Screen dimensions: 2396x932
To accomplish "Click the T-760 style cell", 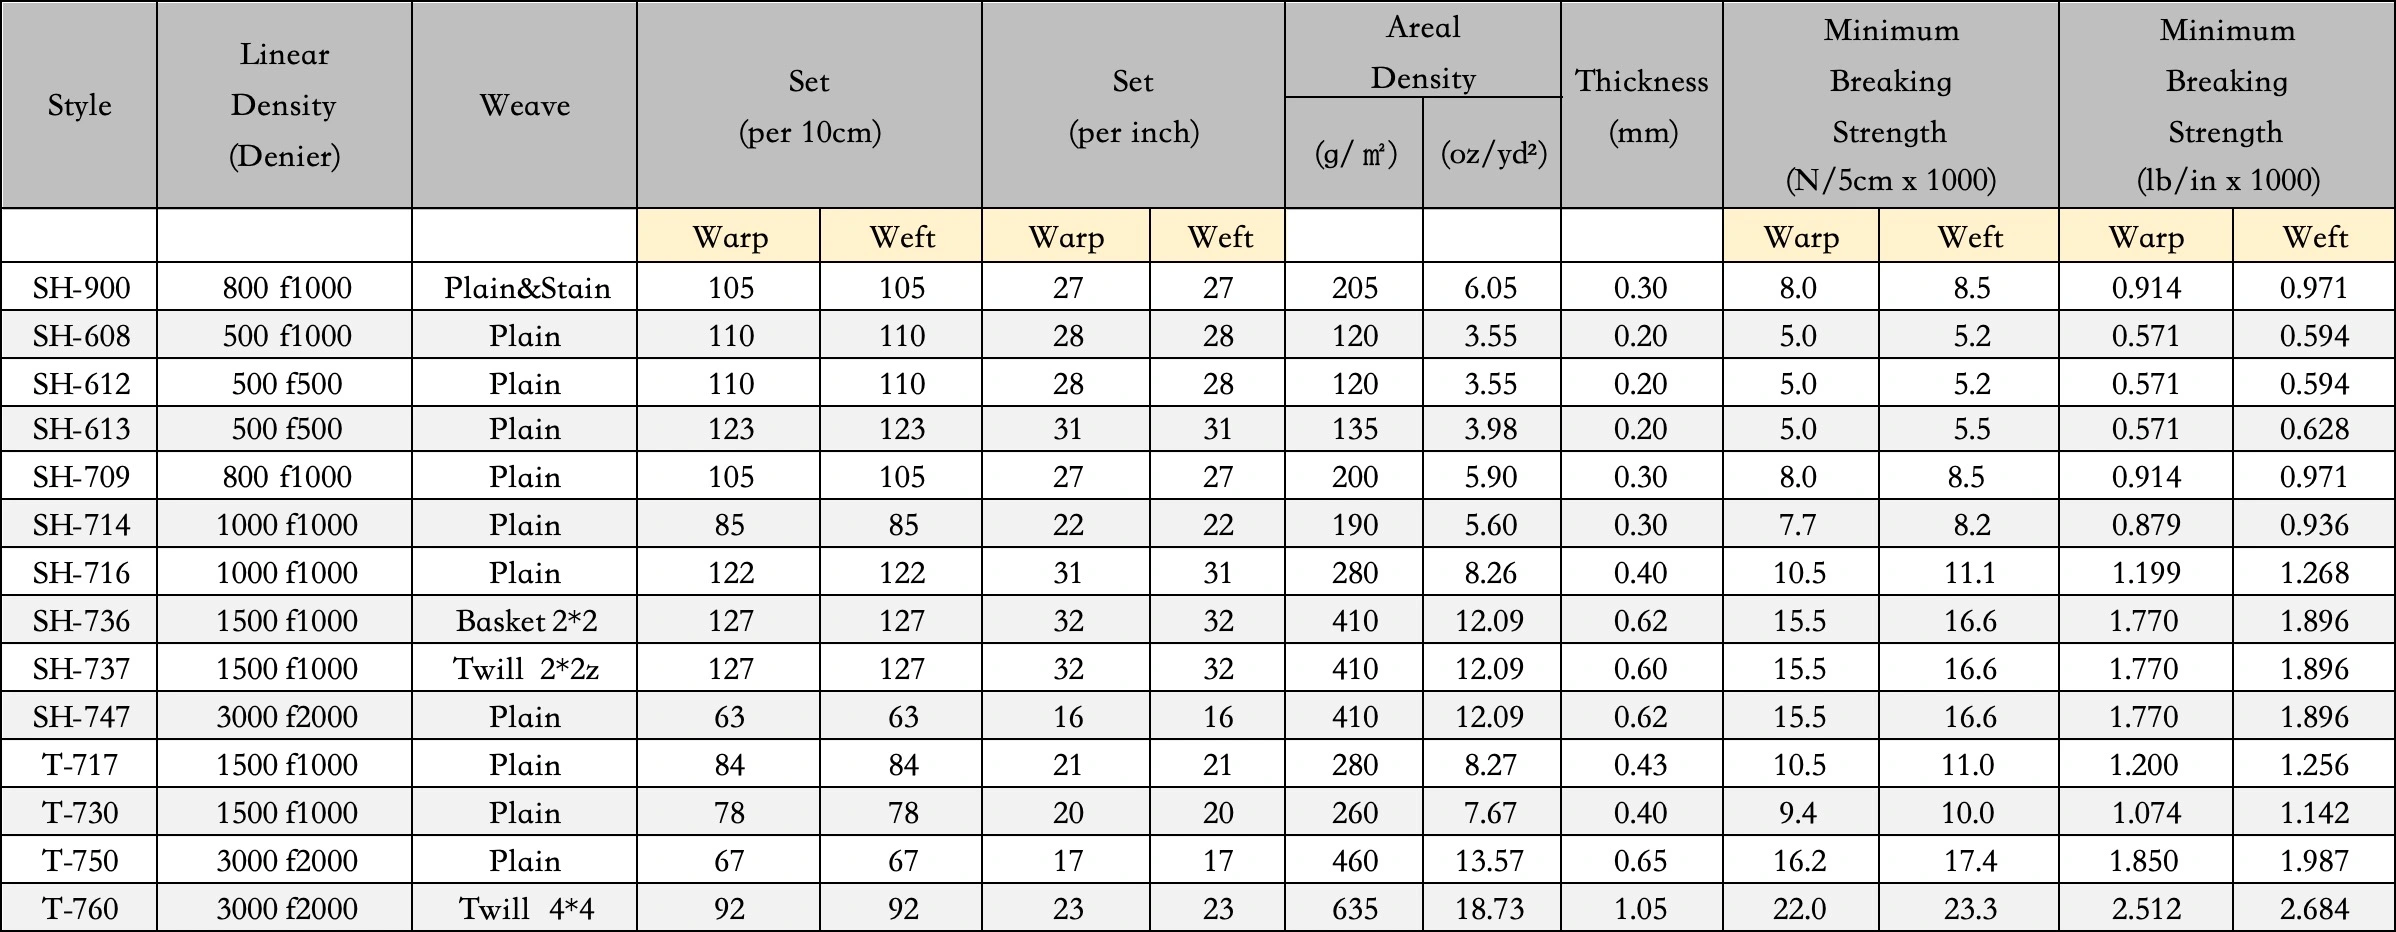I will tap(79, 908).
